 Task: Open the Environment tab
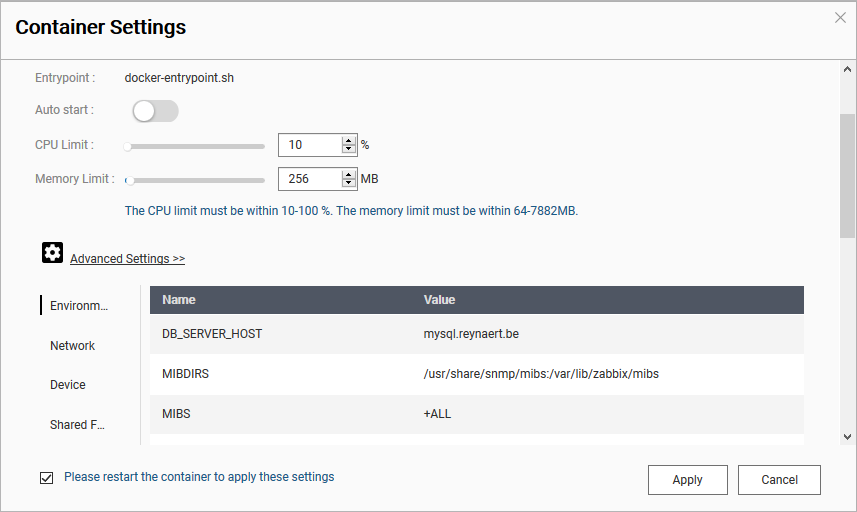coord(79,305)
